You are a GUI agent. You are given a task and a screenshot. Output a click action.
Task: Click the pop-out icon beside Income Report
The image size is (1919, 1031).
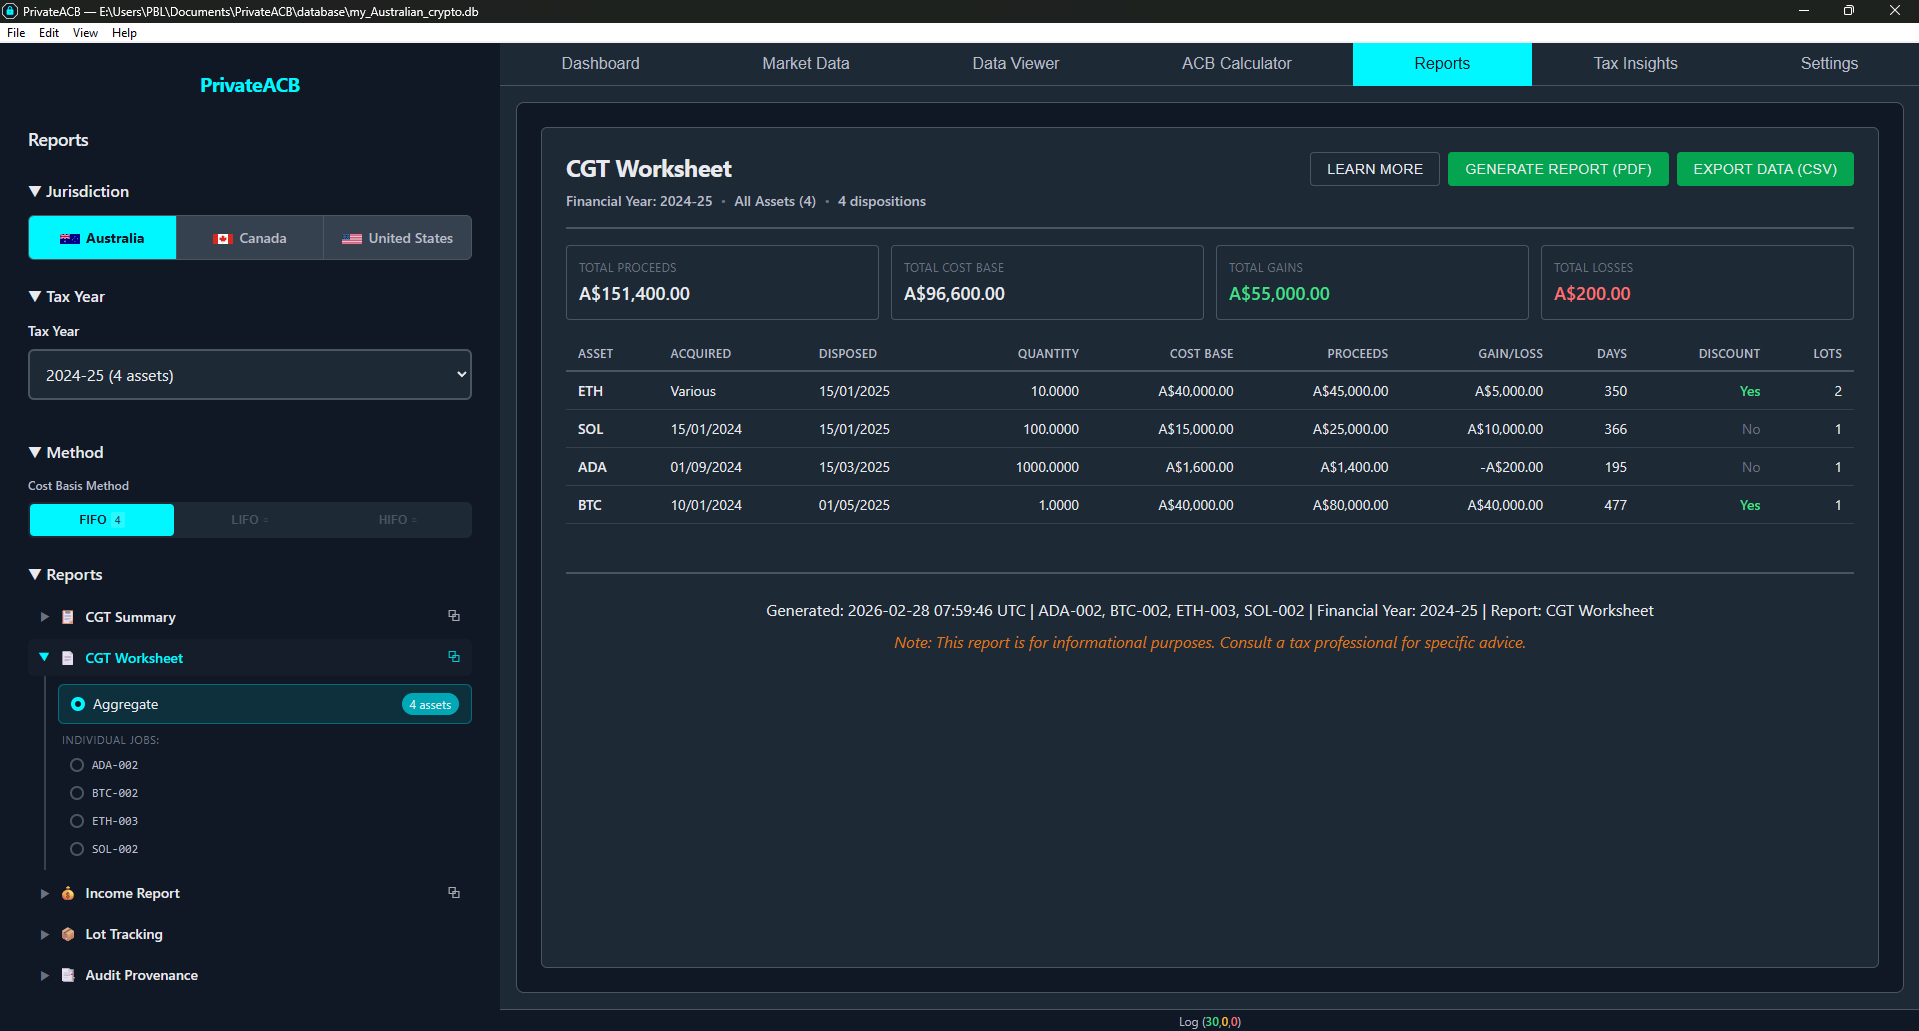454,892
